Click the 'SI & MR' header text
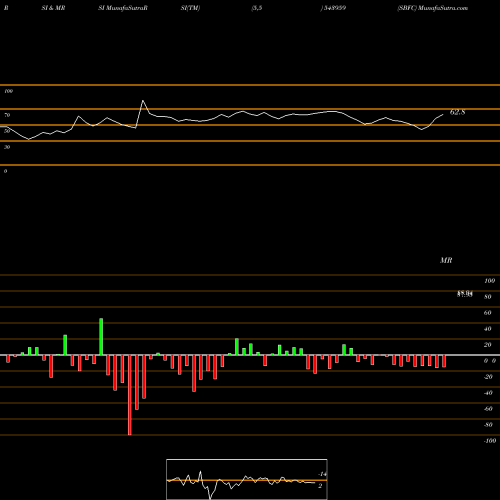 coord(53,8)
